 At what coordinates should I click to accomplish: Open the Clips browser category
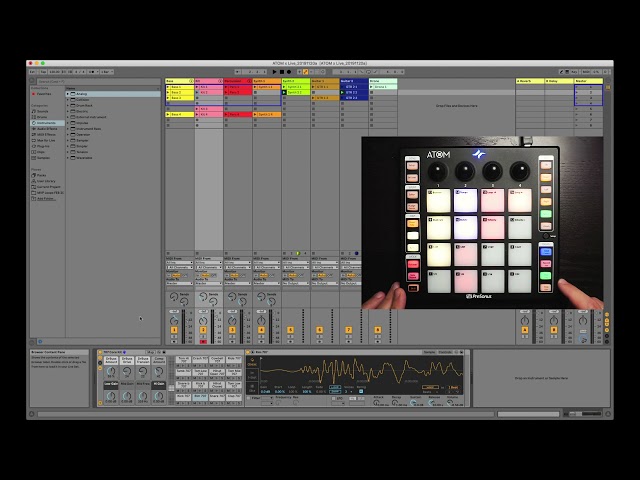point(41,152)
